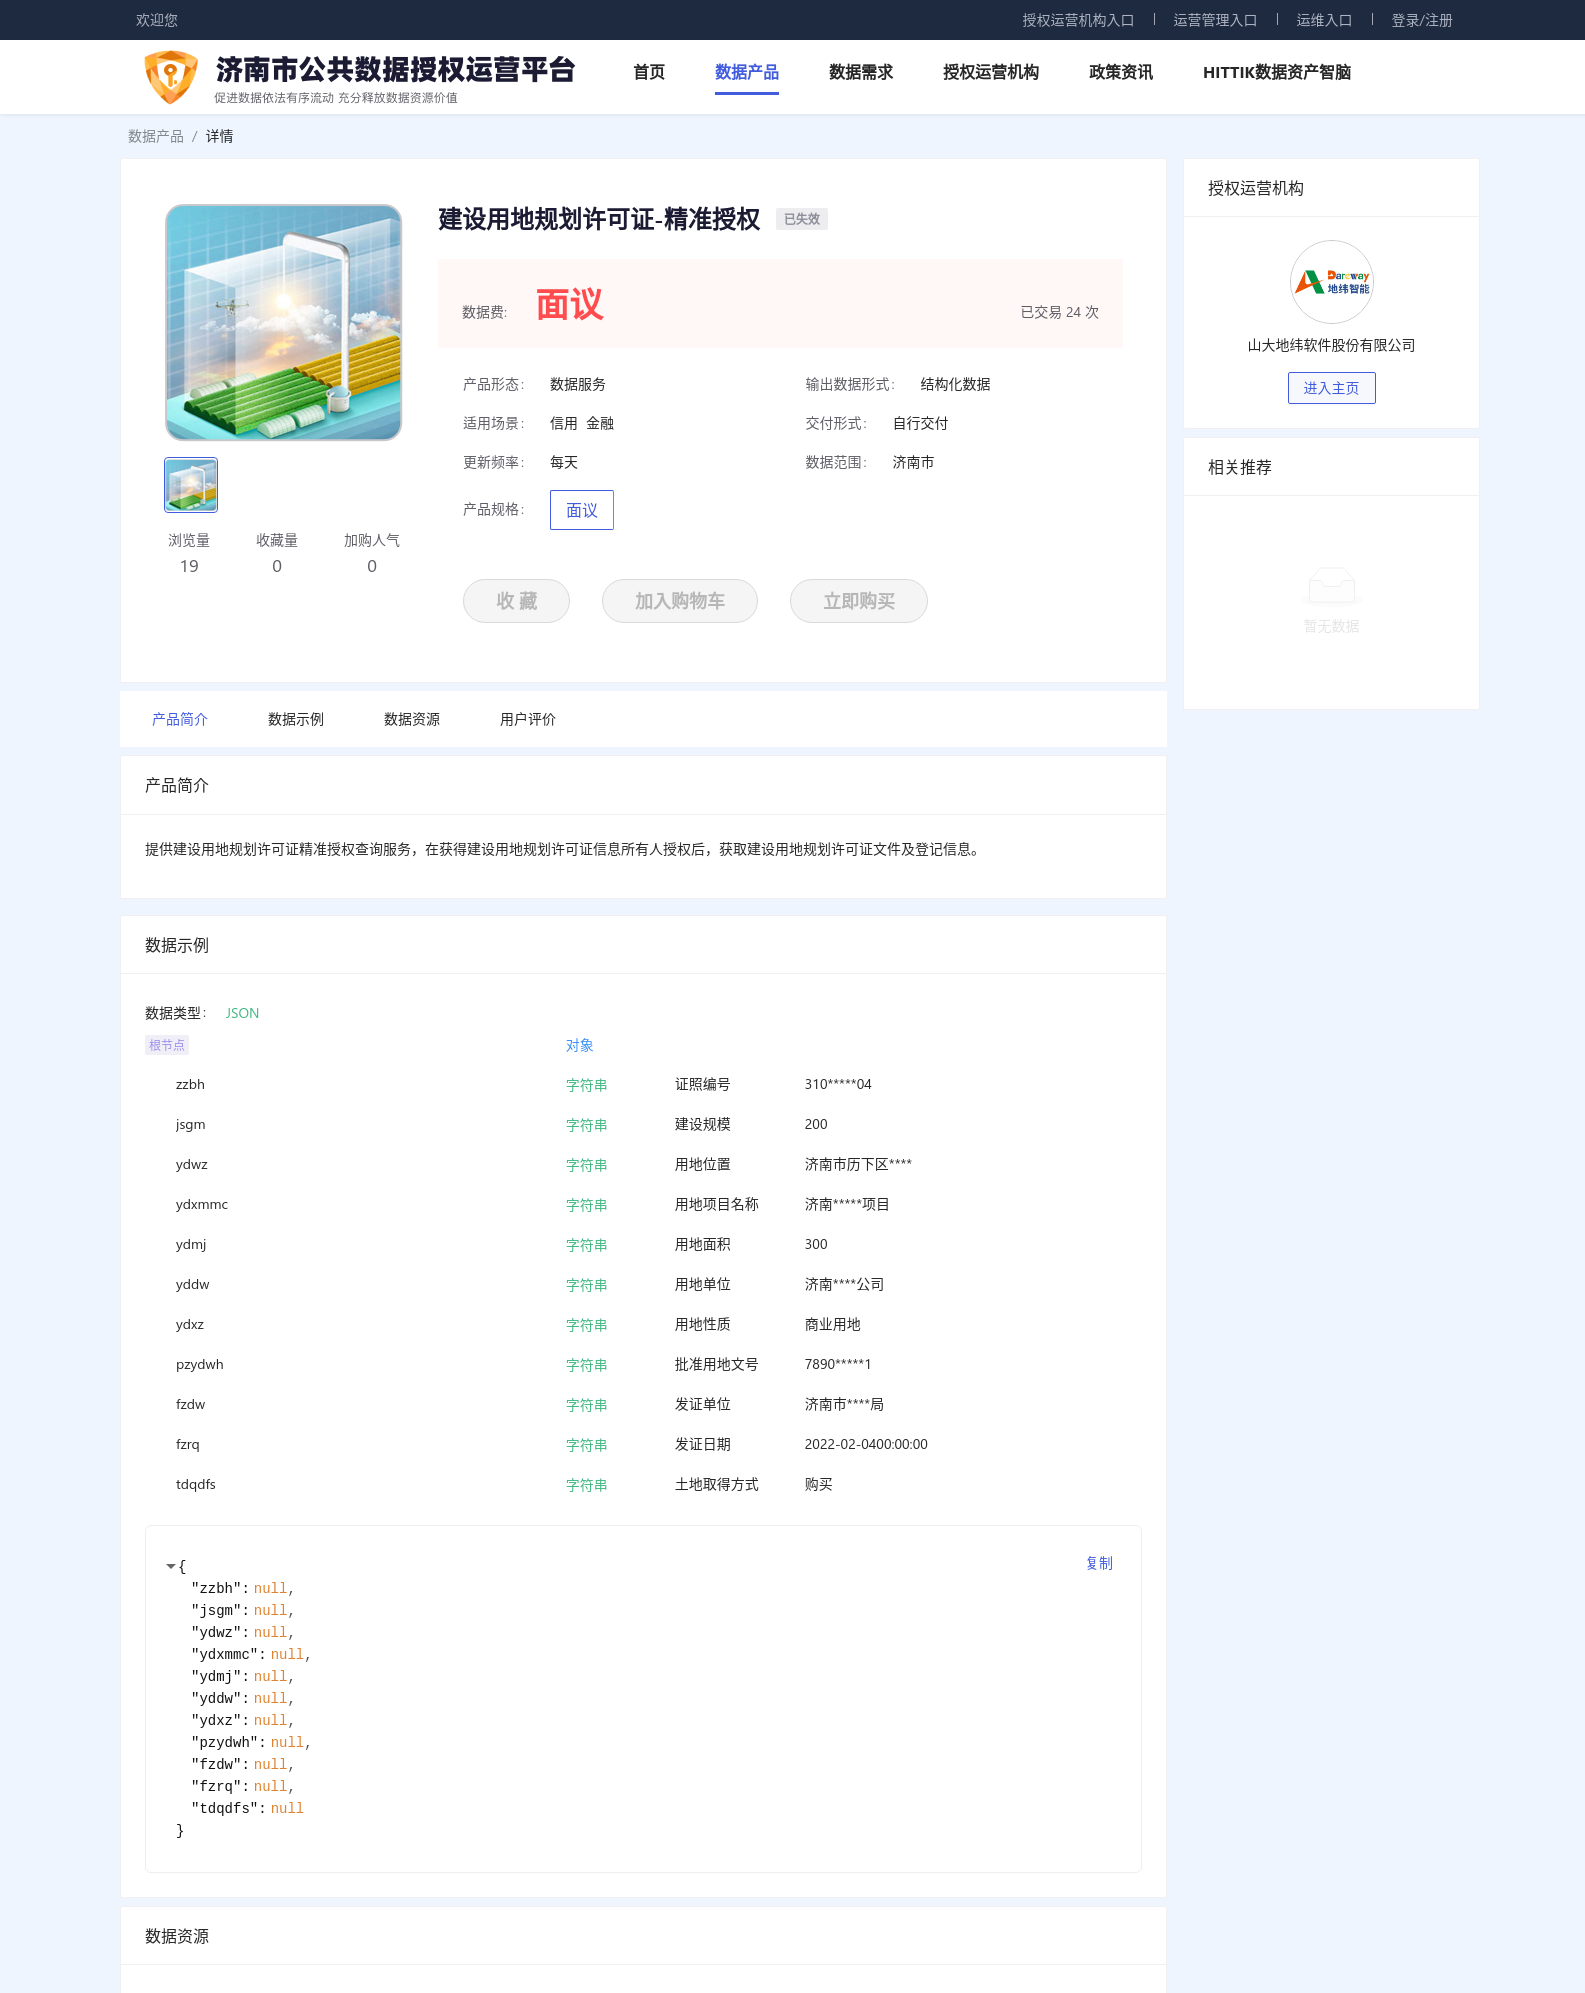Image resolution: width=1585 pixels, height=1993 pixels.
Task: Click the jsgm field name
Action: [190, 1124]
